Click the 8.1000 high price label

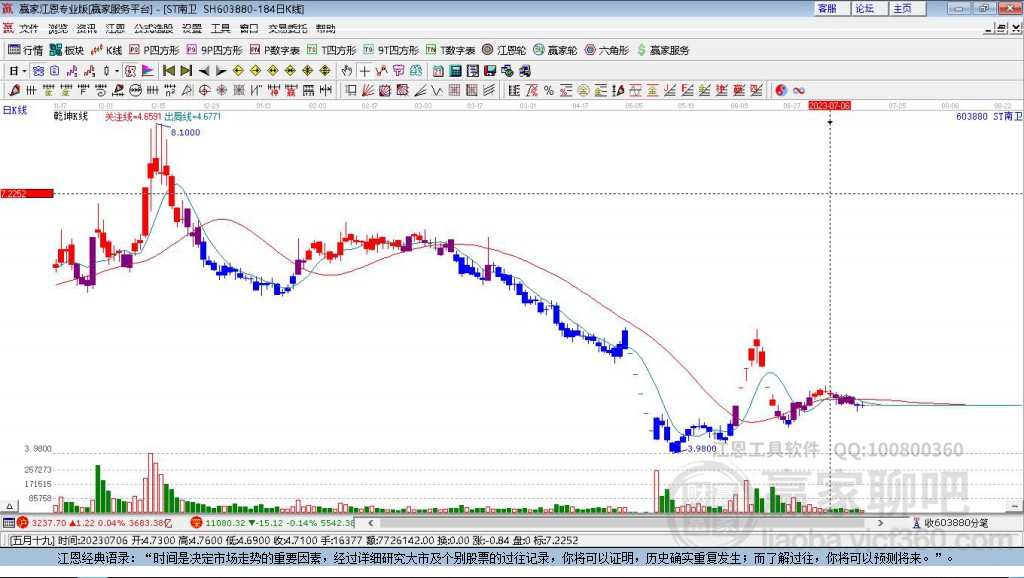pos(185,133)
